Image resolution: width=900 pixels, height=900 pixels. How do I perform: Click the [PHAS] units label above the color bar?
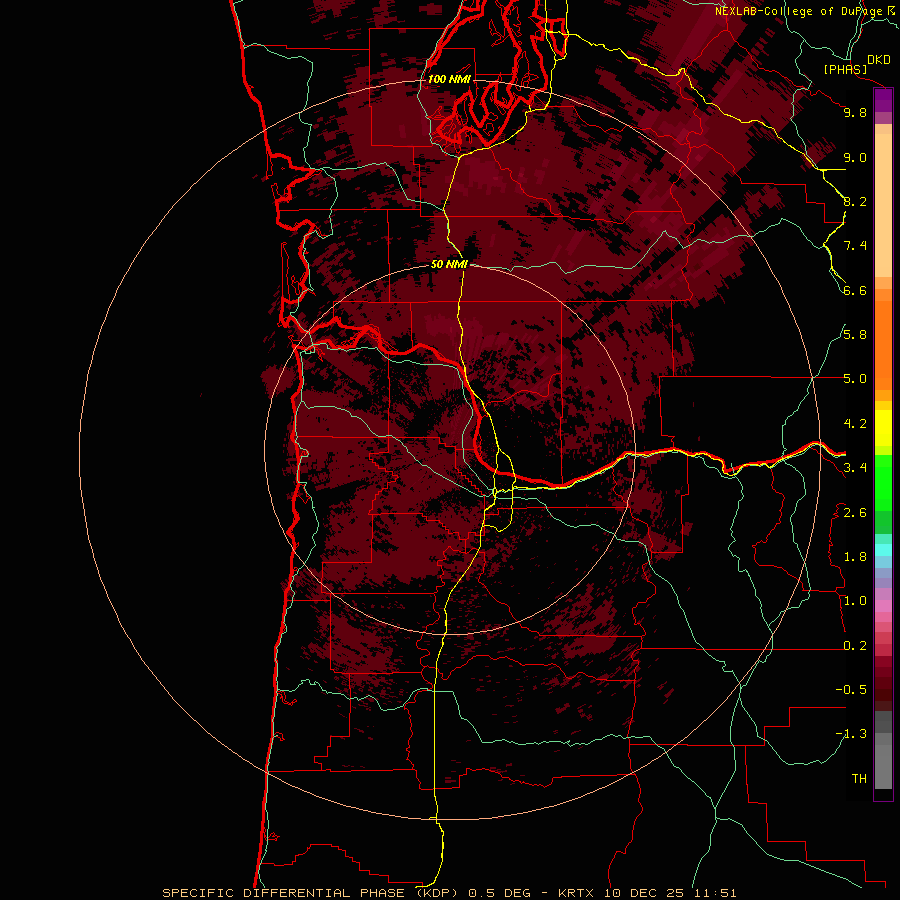pyautogui.click(x=845, y=69)
